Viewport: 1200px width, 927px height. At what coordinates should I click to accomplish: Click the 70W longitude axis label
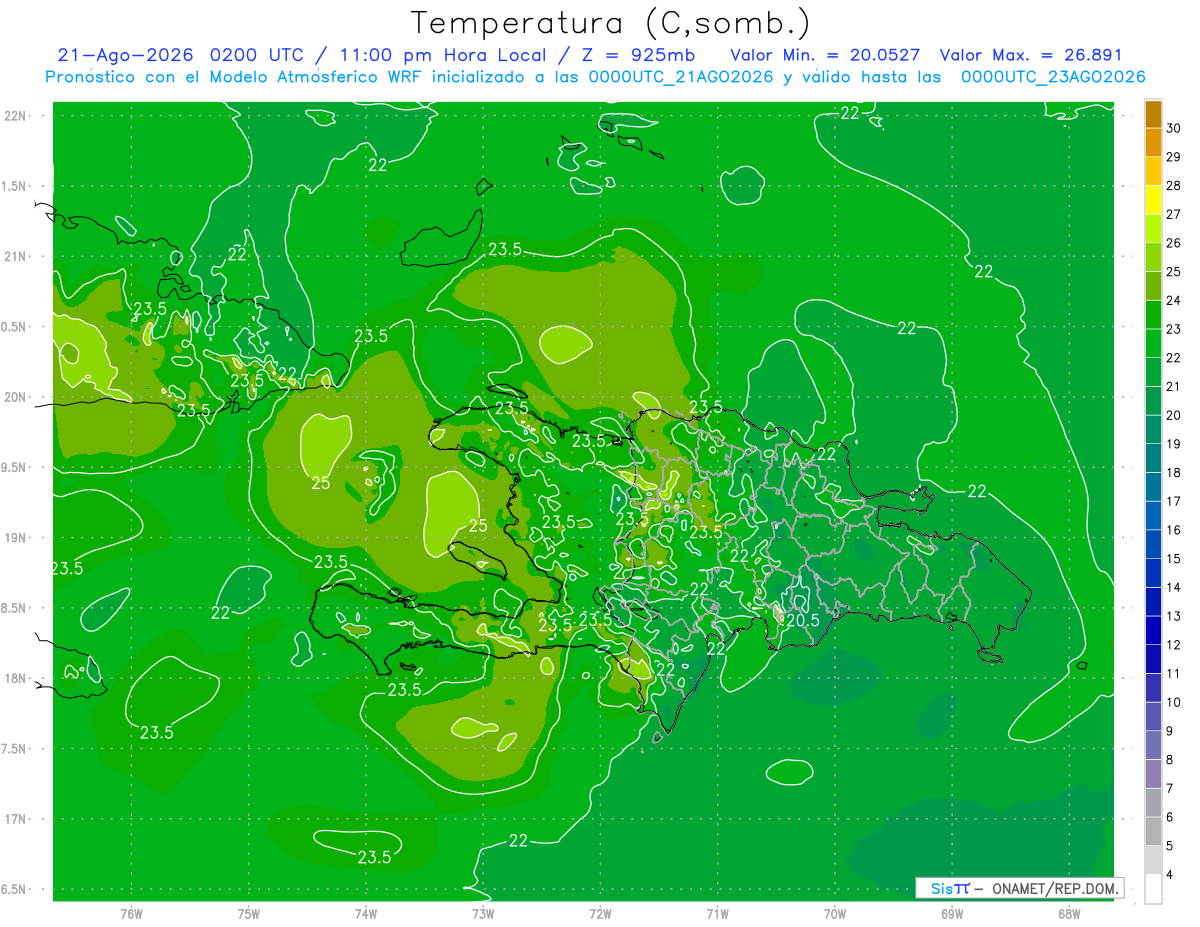834,914
